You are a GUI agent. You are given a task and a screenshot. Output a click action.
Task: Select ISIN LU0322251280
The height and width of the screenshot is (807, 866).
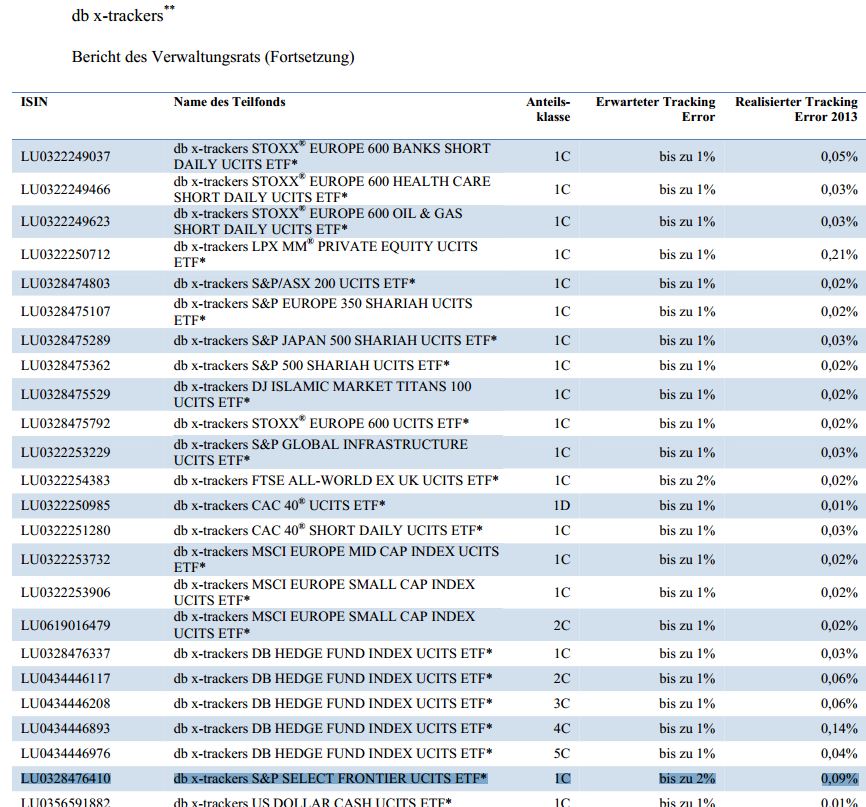[x=66, y=531]
